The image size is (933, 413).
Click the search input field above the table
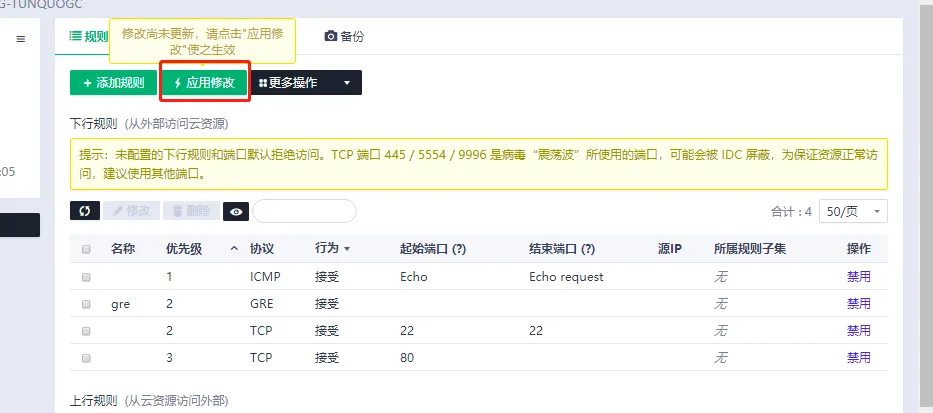coord(304,211)
